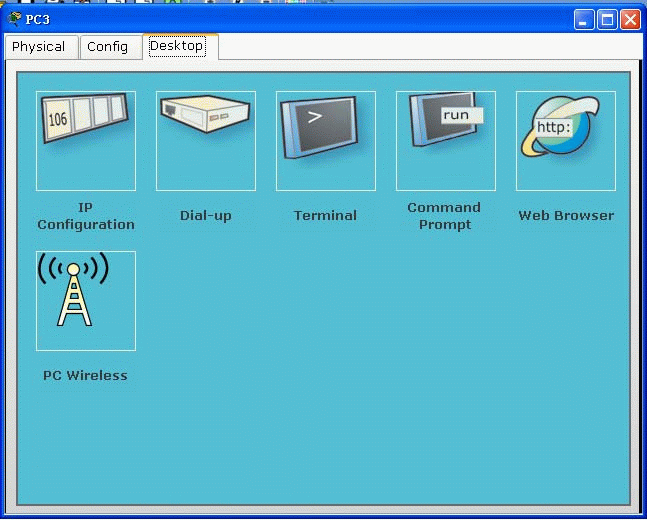The image size is (647, 520).
Task: Minimize the PC3 window
Action: click(x=584, y=20)
